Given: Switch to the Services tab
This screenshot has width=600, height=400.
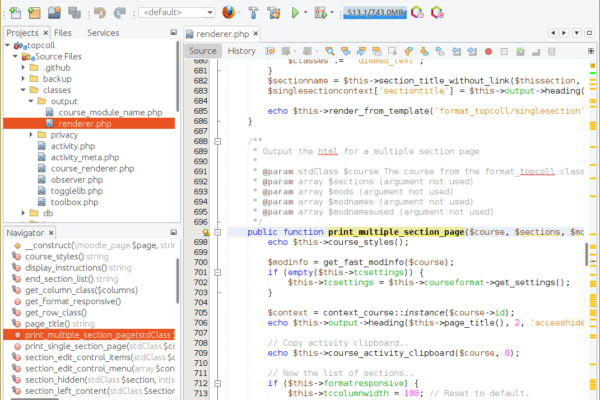Looking at the screenshot, I should tap(103, 33).
